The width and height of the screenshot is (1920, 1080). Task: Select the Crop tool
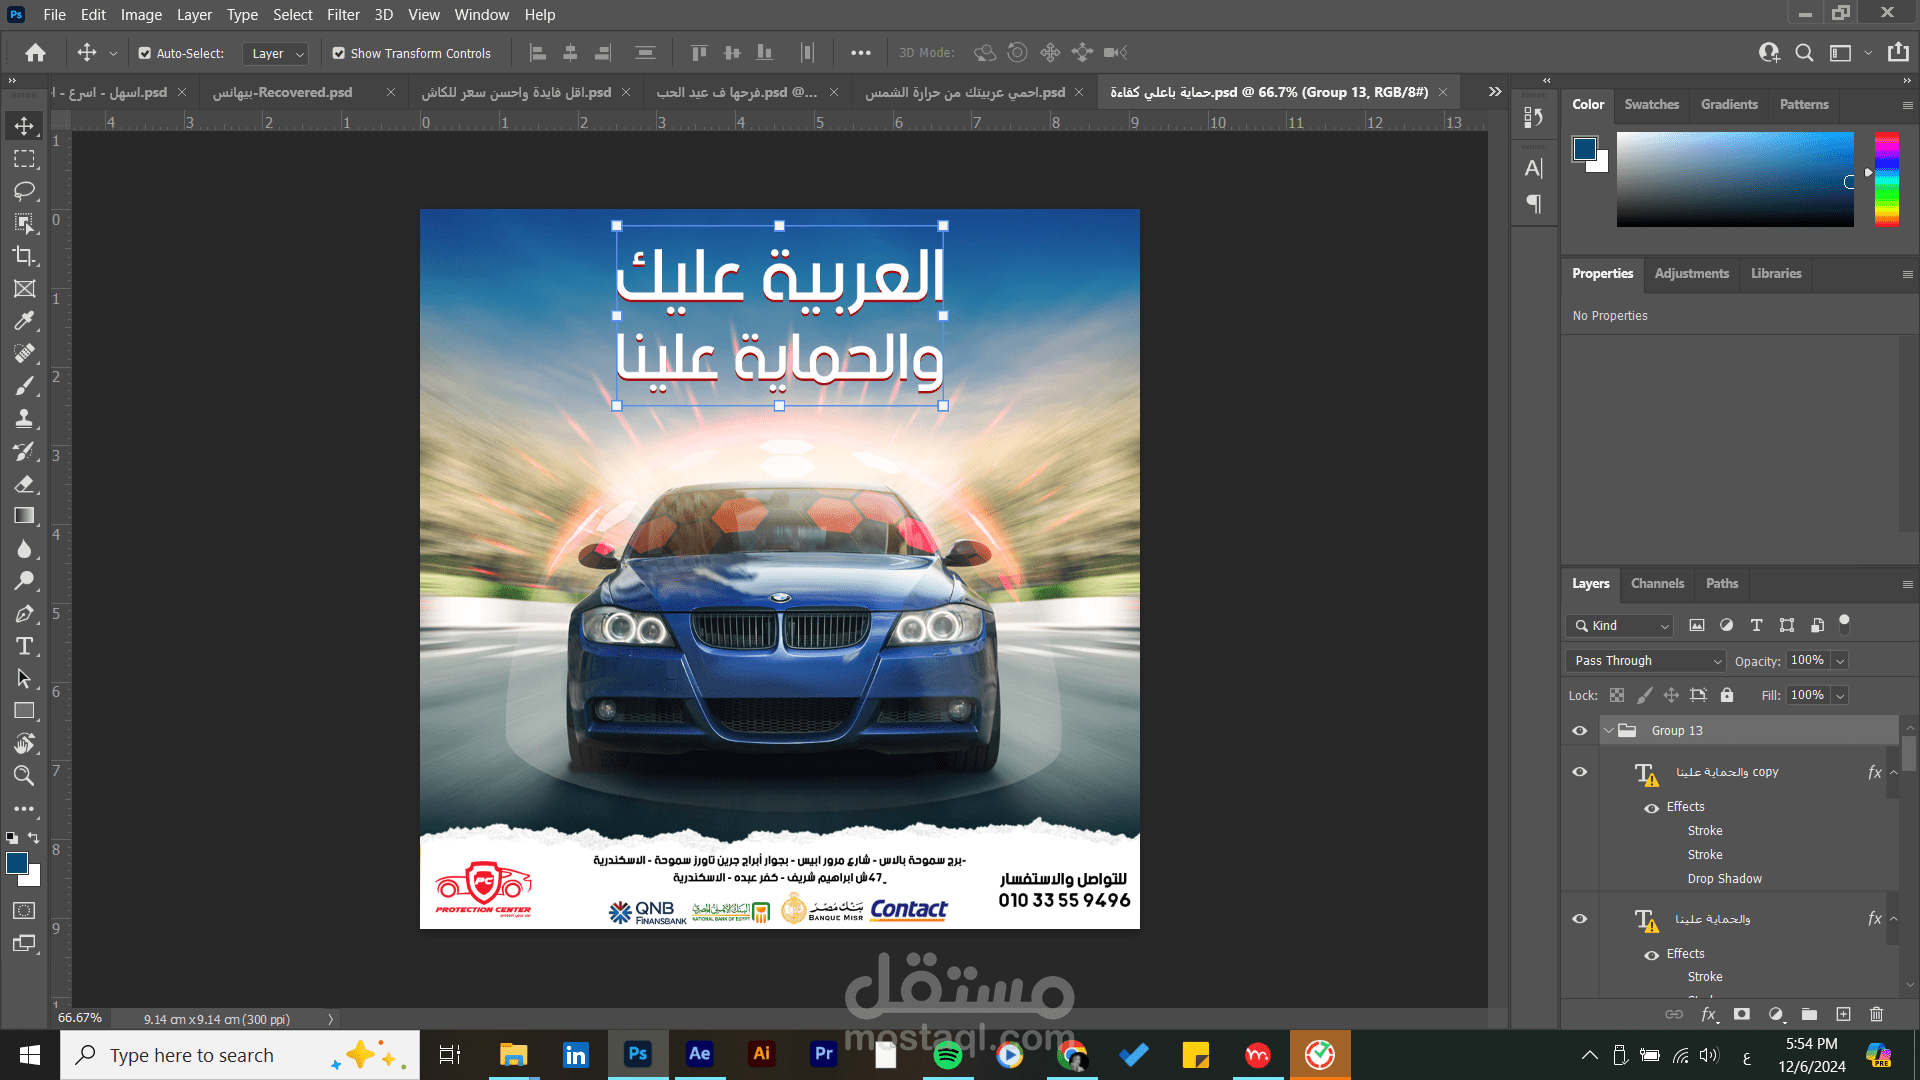point(24,256)
